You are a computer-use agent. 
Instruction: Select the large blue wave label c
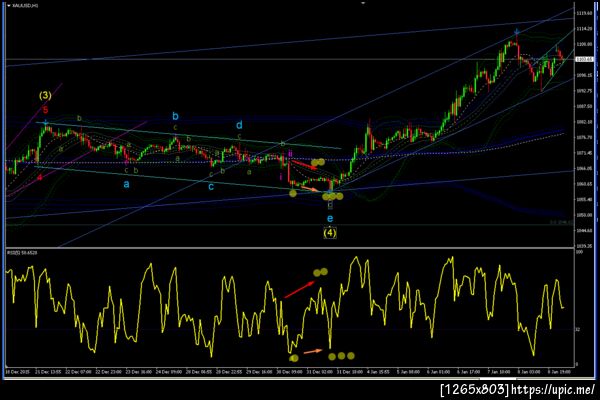click(x=211, y=187)
